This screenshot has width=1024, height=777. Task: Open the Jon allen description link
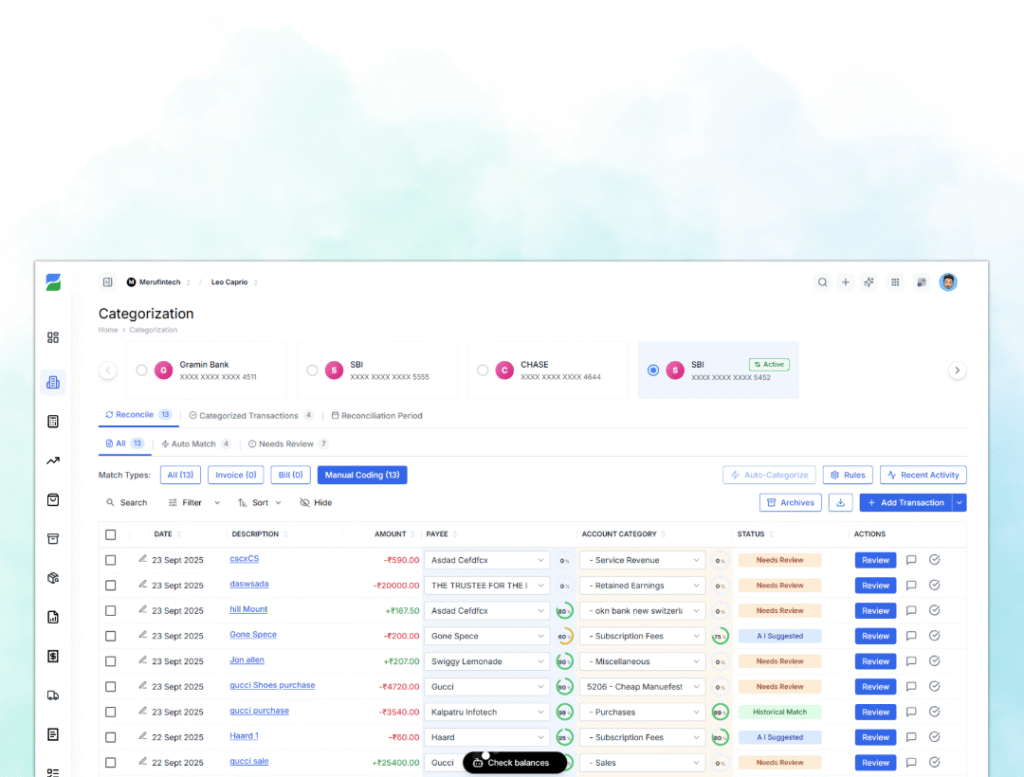[x=246, y=660]
